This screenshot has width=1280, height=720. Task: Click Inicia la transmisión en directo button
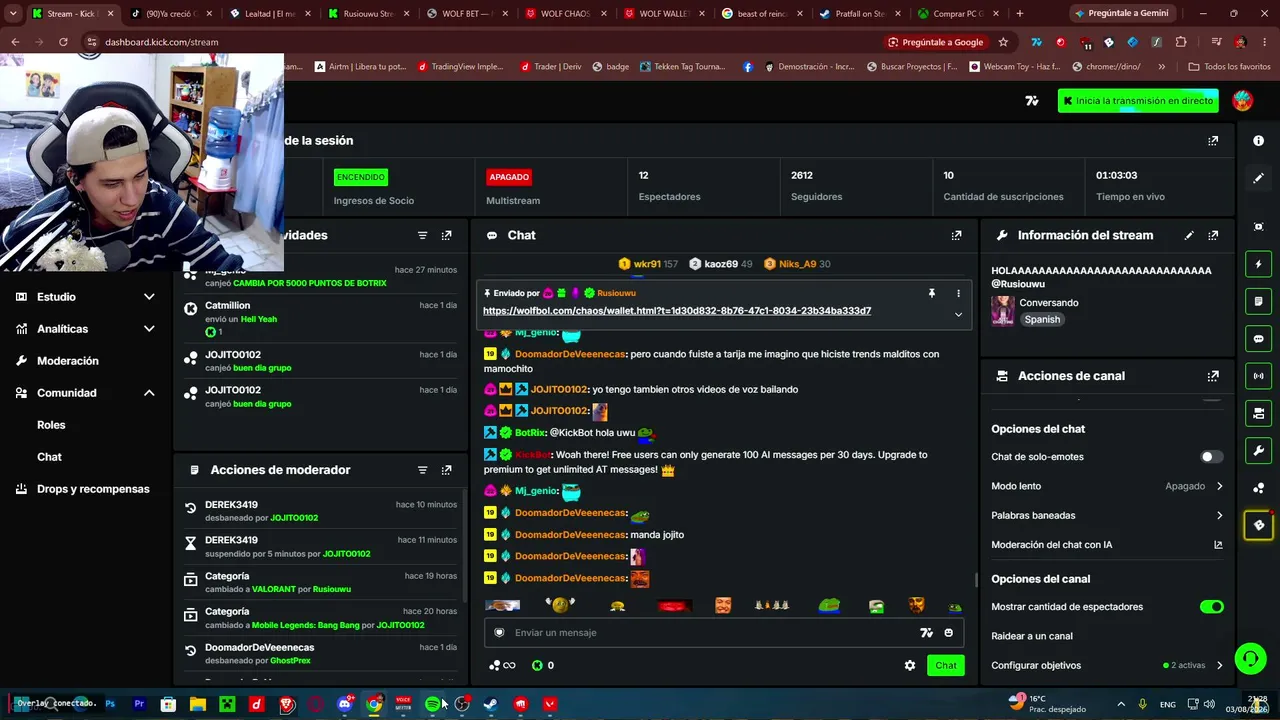[1138, 101]
